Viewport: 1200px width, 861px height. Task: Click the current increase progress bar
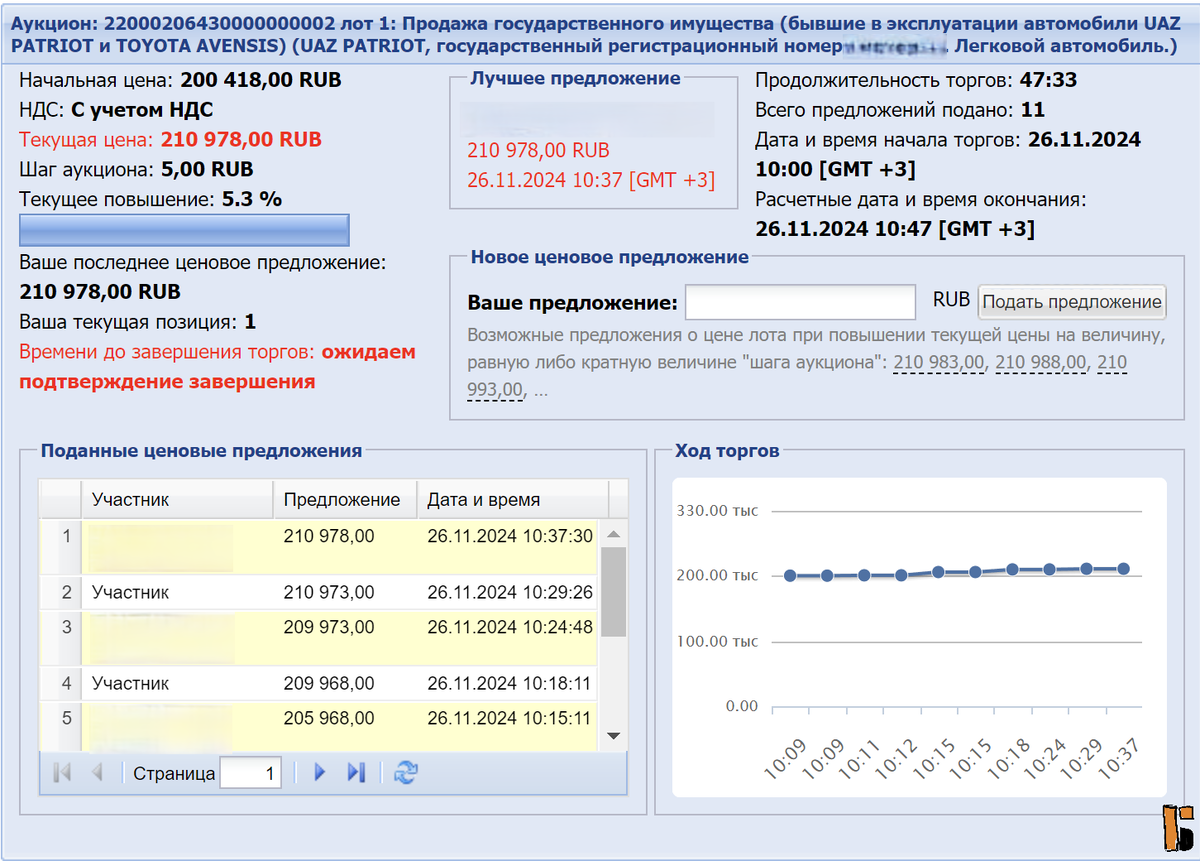coord(184,229)
